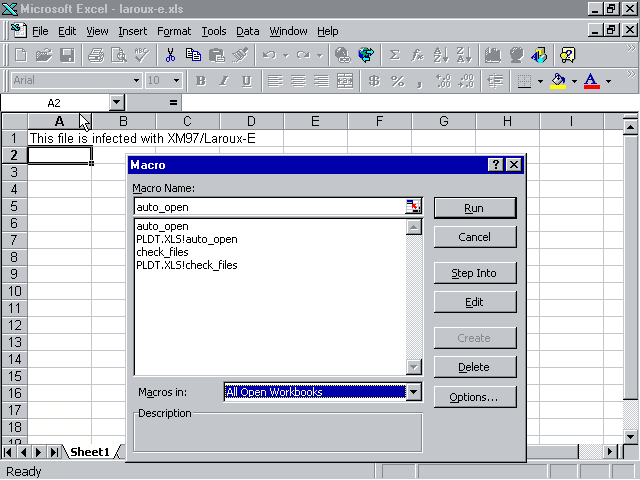Open the Fill Color dropdown arrow
Viewport: 640px width, 480px height.
click(x=574, y=81)
